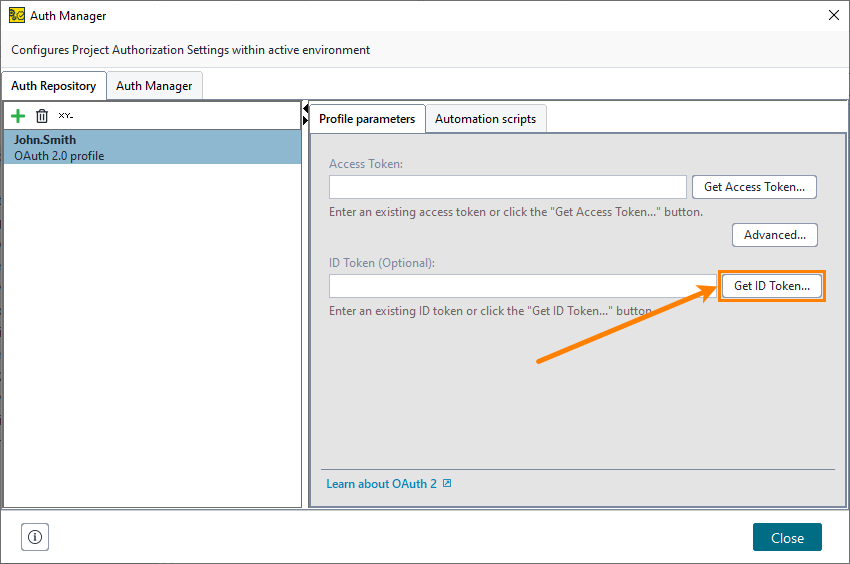Click the external link icon beside Learn about OAuth 2
Image resolution: width=850 pixels, height=564 pixels.
[447, 484]
